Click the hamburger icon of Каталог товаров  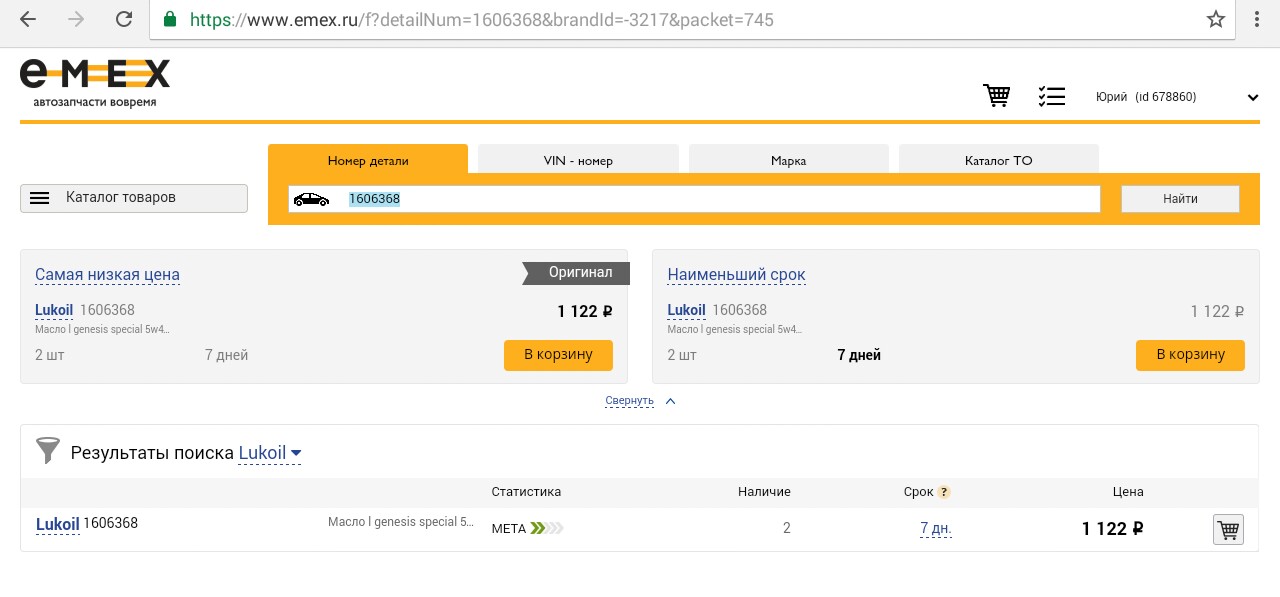(x=40, y=198)
